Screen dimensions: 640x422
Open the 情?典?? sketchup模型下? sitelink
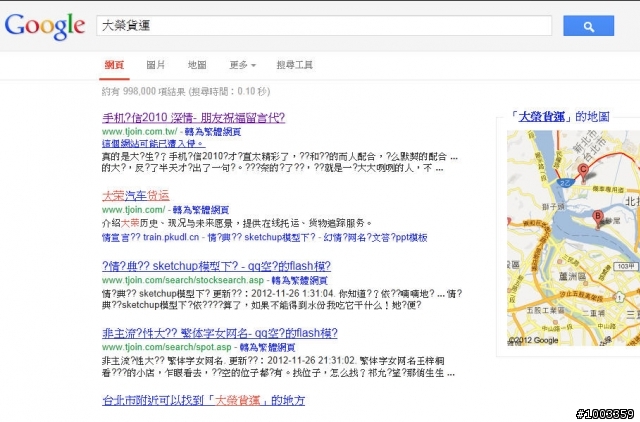[x=262, y=237]
